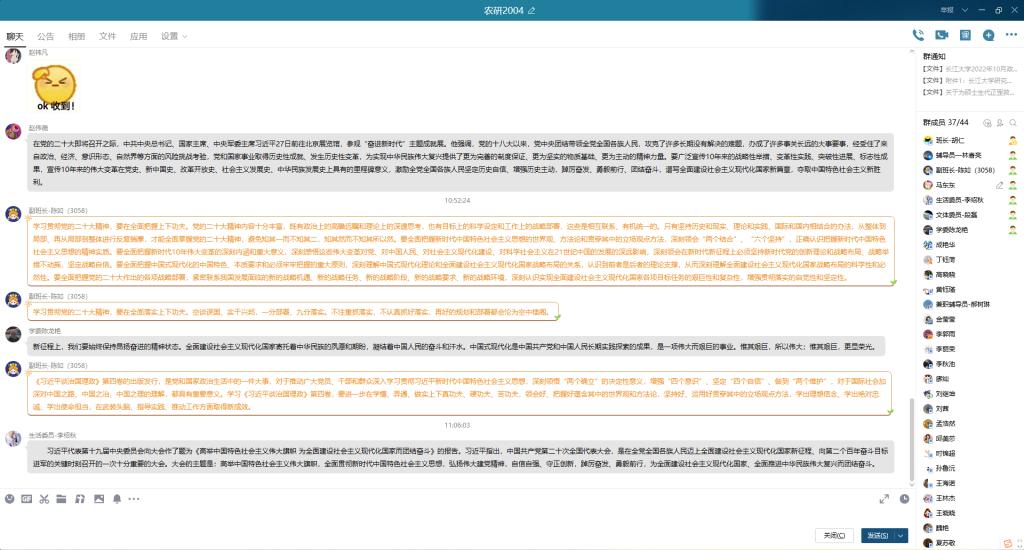This screenshot has height=550, width=1024.
Task: Open the emoji picker in the message toolbar
Action: (x=10, y=498)
